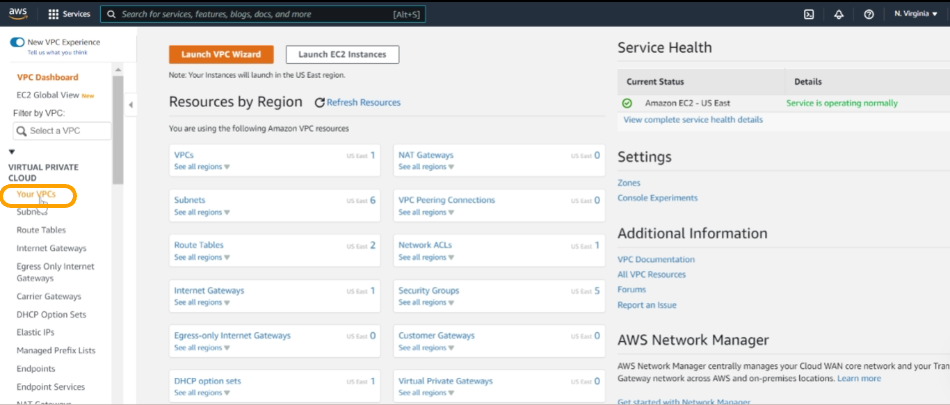
Task: Open the Zones settings link
Action: click(629, 183)
